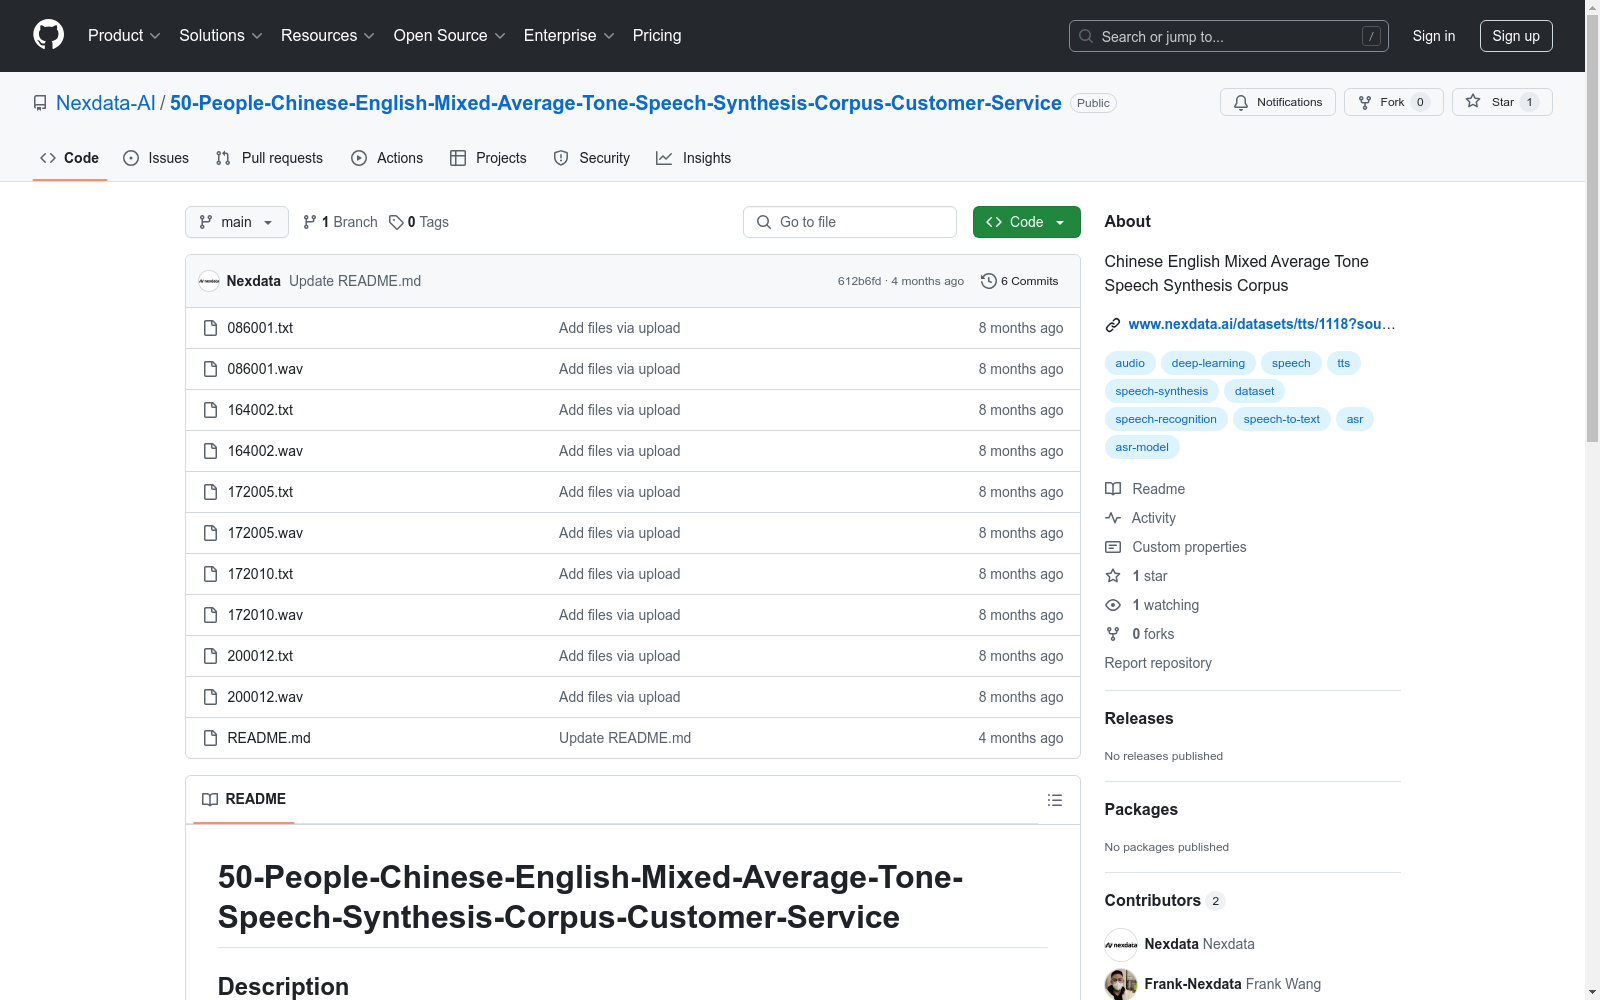Viewport: 1600px width, 1000px height.
Task: Click the speech-synthesis topic tag
Action: coord(1162,391)
